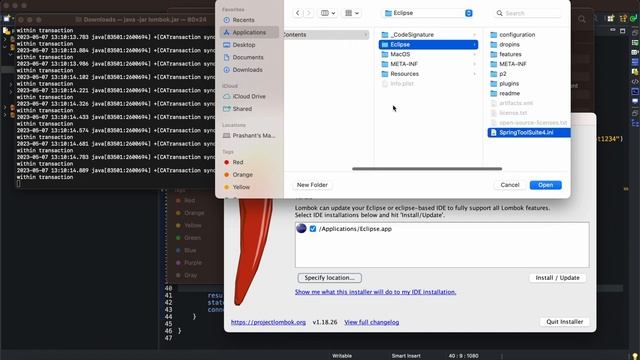Click the Terminal window title bar
Screen dimensions: 640x360
click(x=116, y=19)
